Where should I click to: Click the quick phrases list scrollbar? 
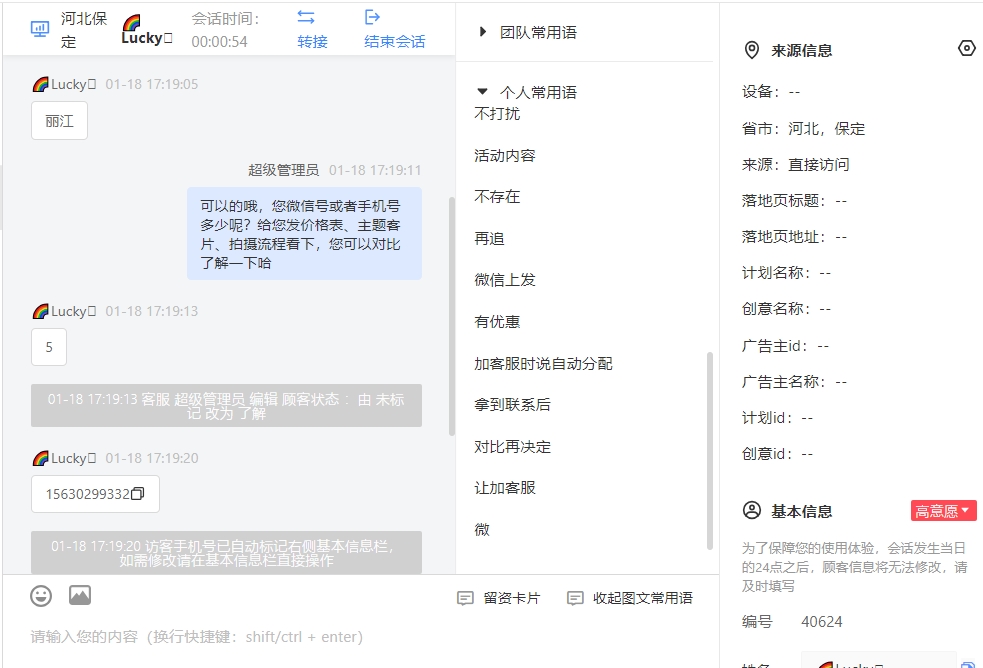[710, 451]
